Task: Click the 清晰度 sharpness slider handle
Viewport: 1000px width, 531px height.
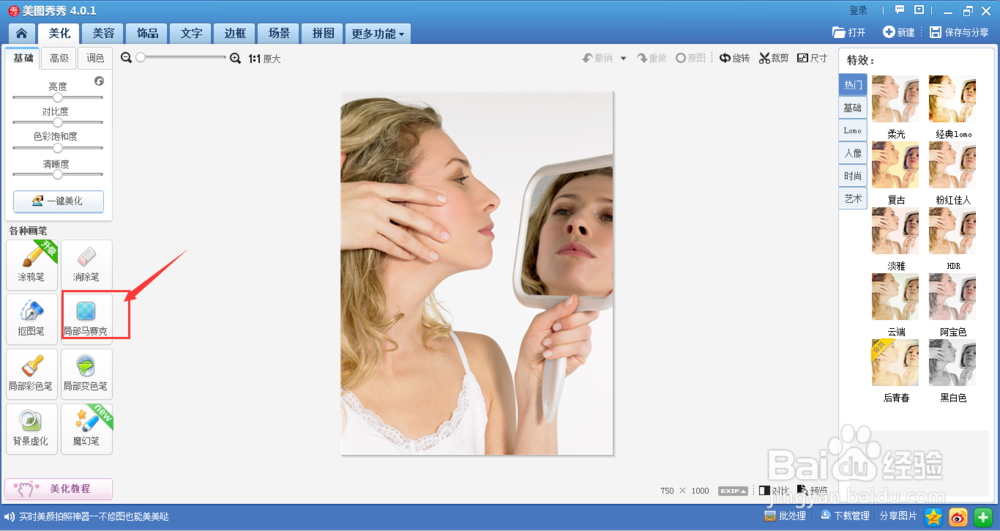Action: pos(58,174)
